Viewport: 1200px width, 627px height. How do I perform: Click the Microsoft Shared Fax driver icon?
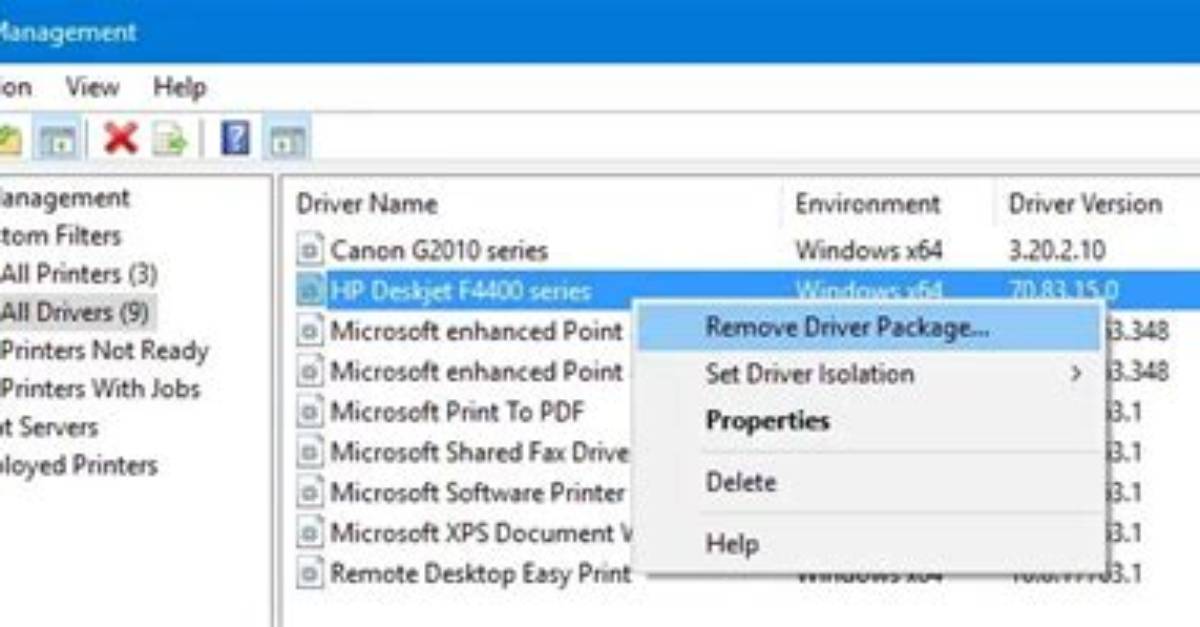(x=311, y=452)
